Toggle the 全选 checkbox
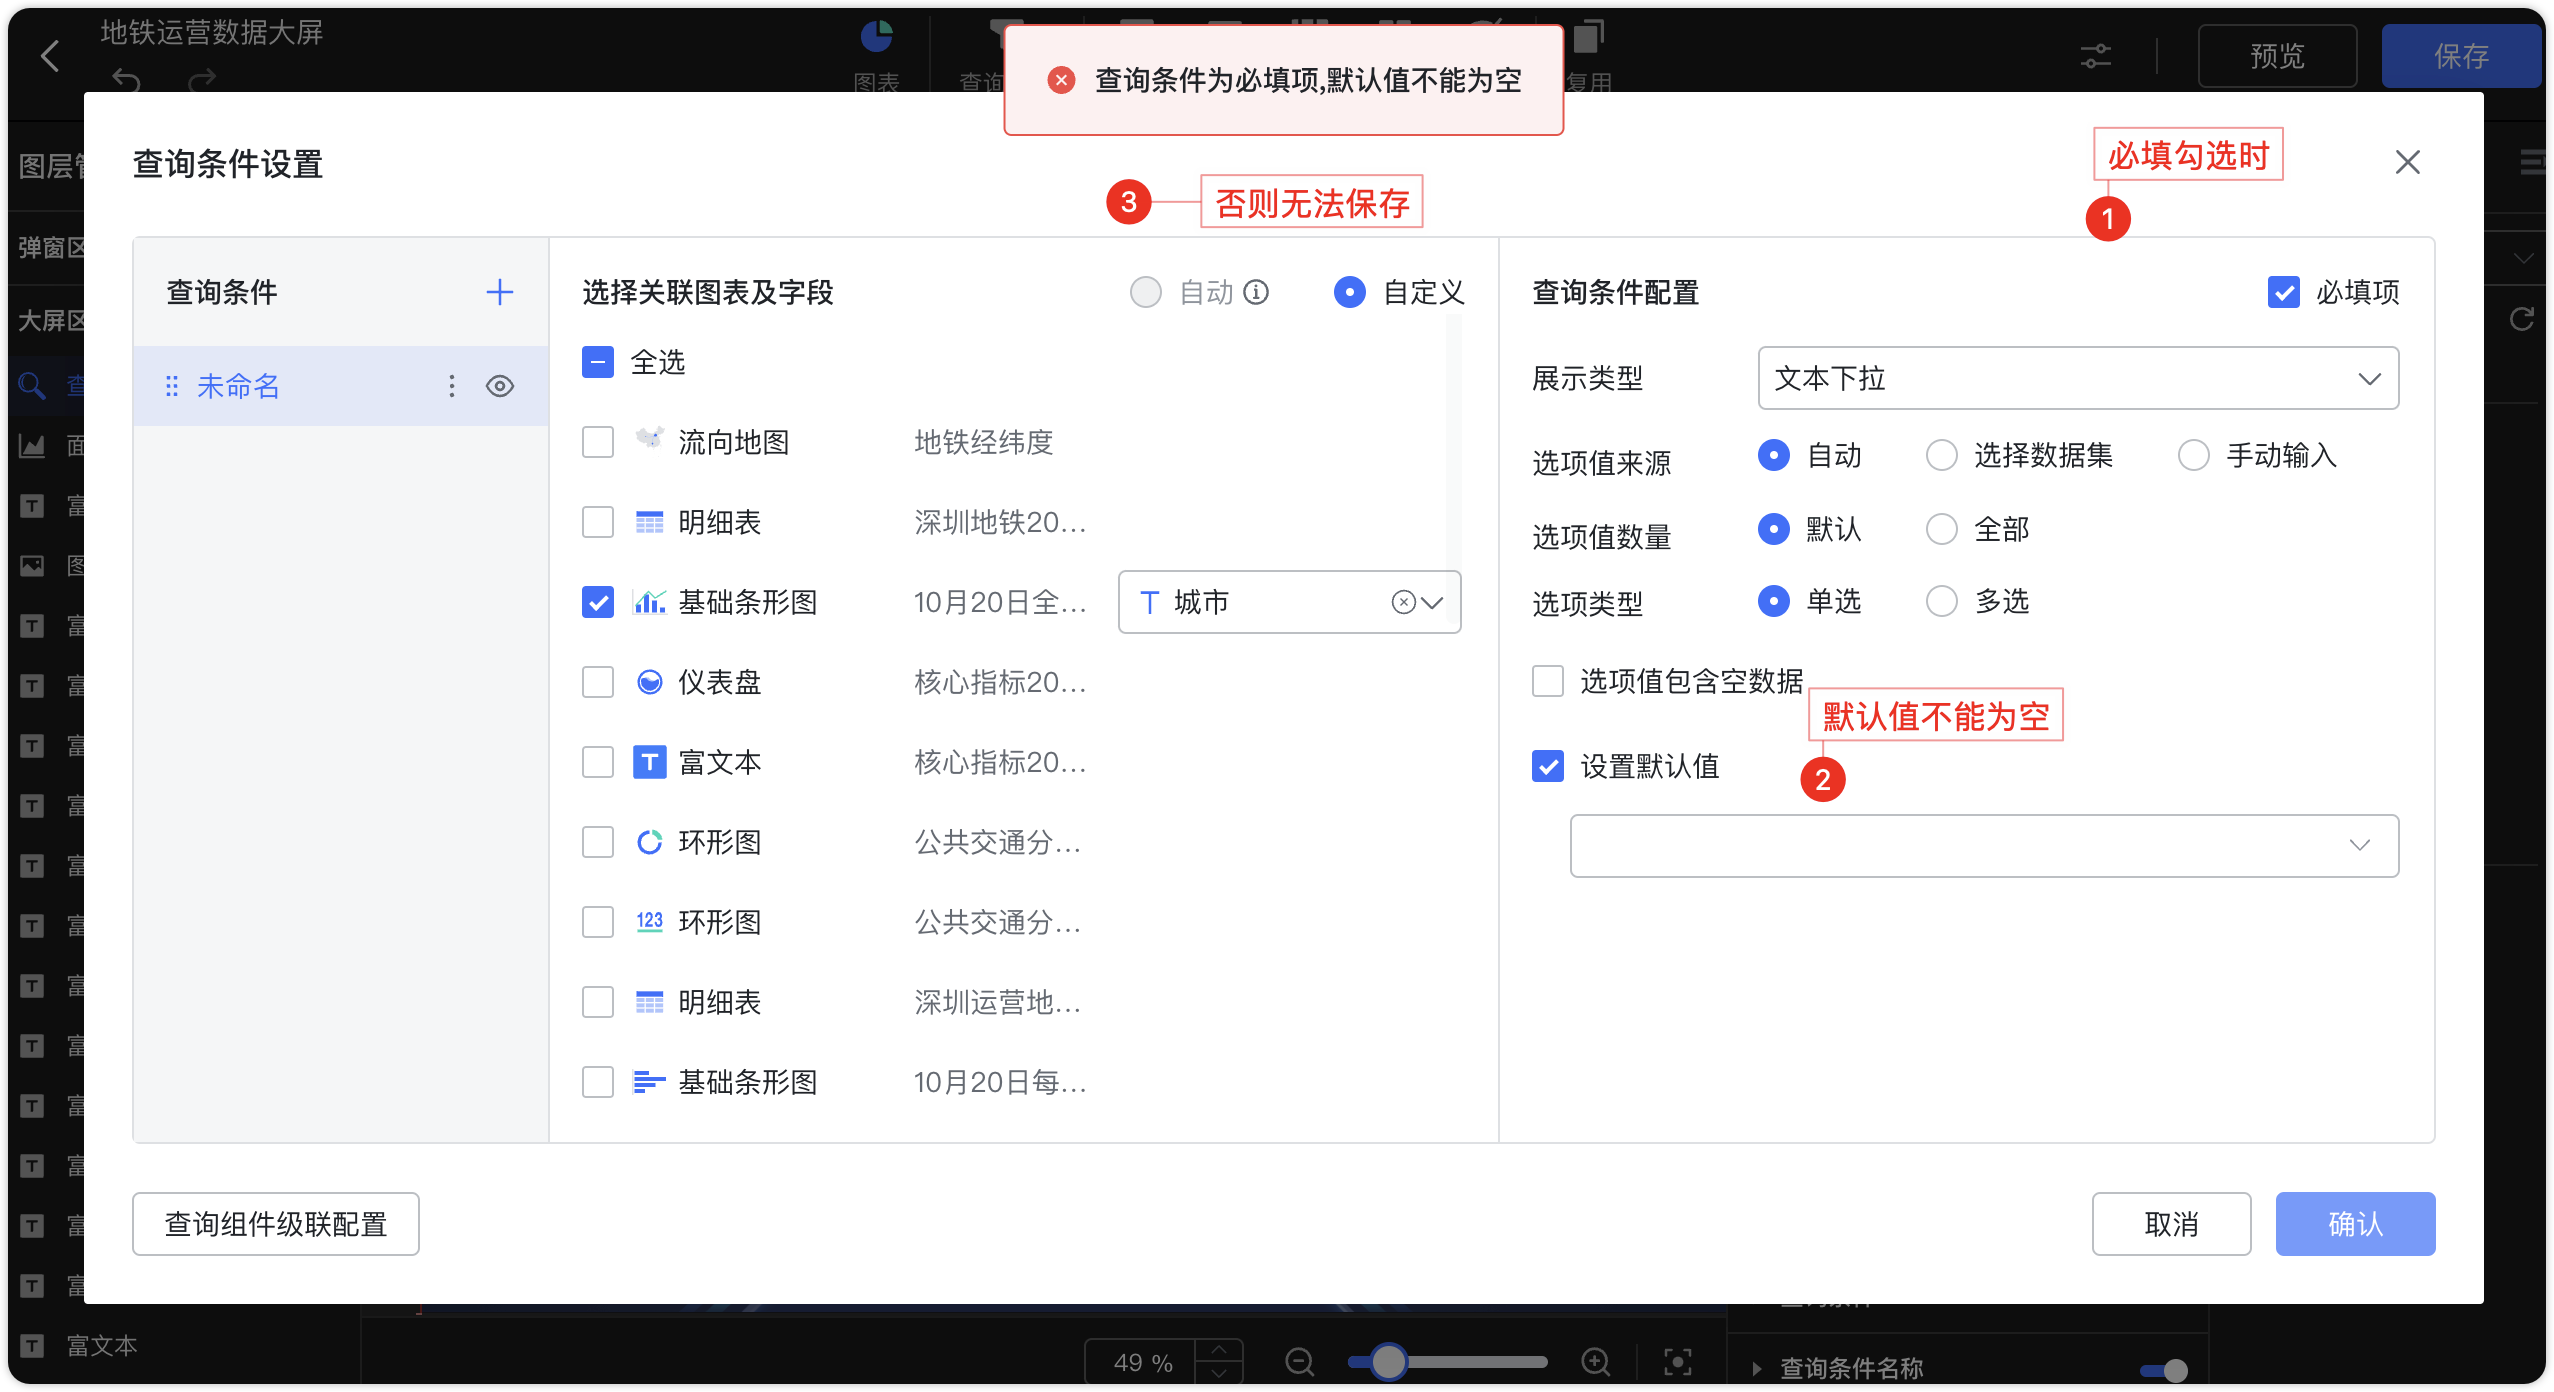 tap(598, 362)
